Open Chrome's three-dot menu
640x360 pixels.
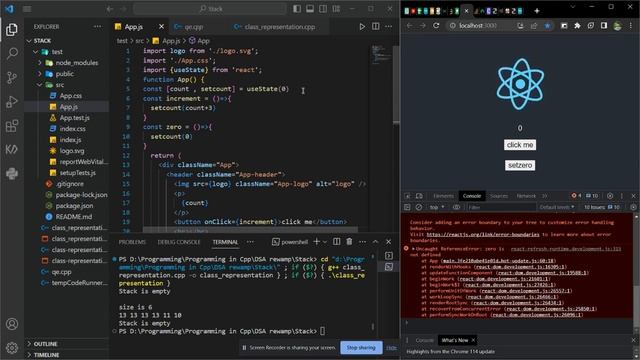[631, 26]
